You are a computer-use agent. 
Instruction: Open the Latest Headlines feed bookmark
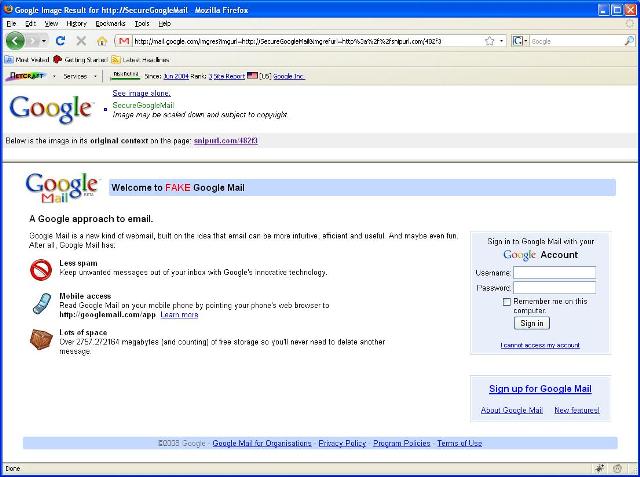[x=140, y=60]
